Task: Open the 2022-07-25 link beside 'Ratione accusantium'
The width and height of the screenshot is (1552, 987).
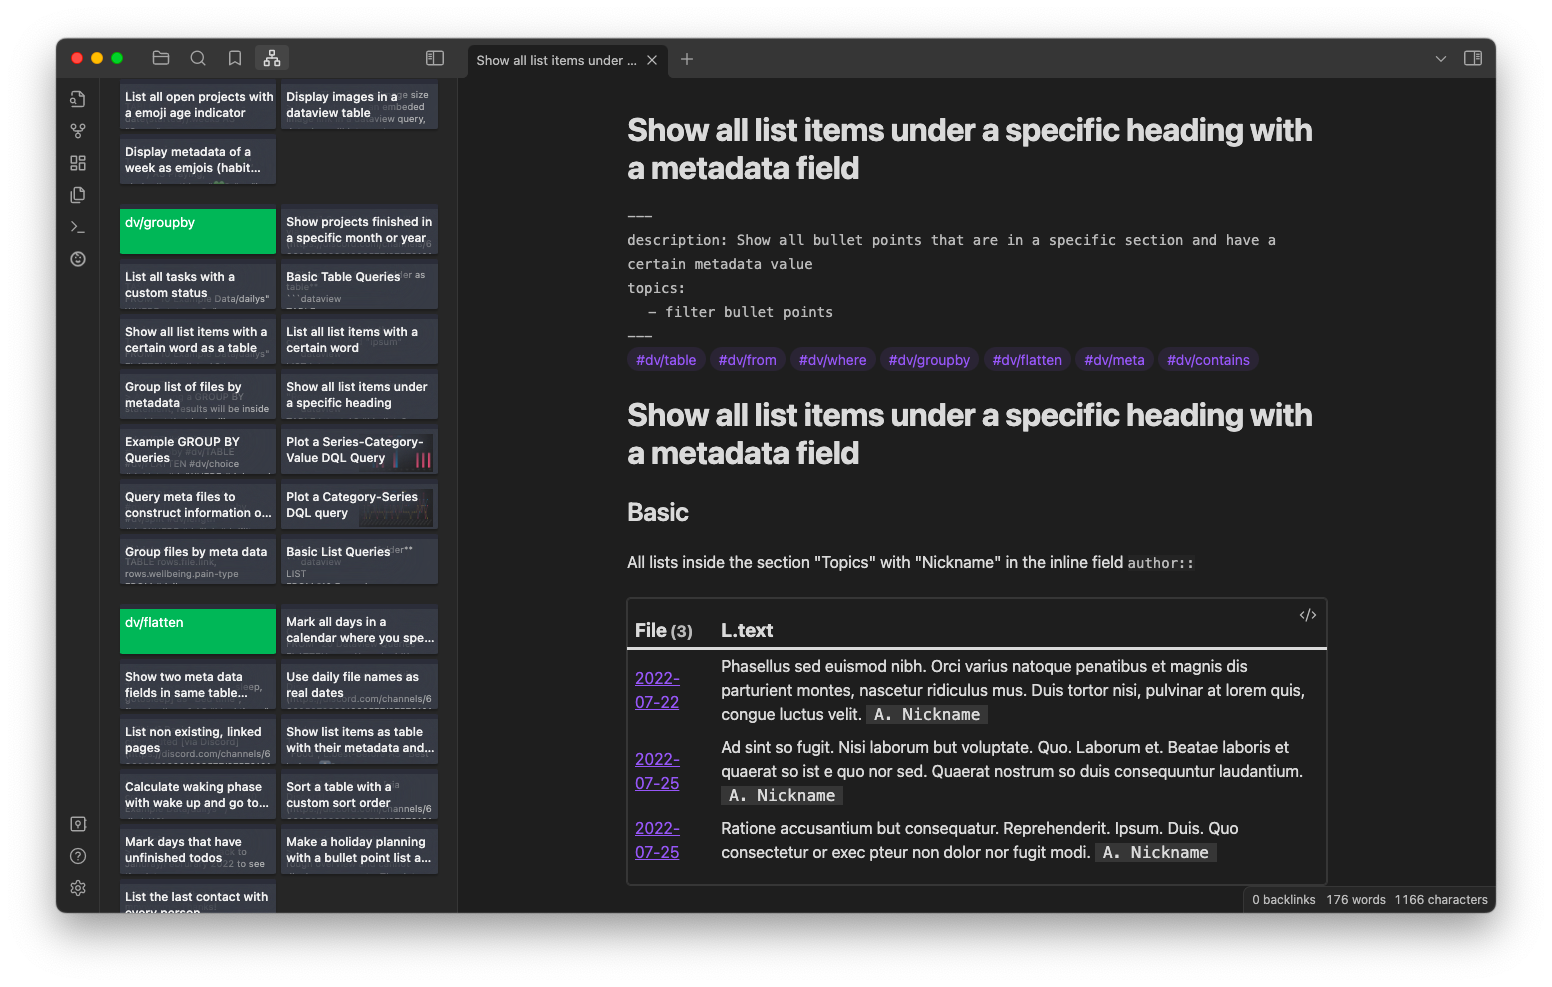Action: point(657,840)
